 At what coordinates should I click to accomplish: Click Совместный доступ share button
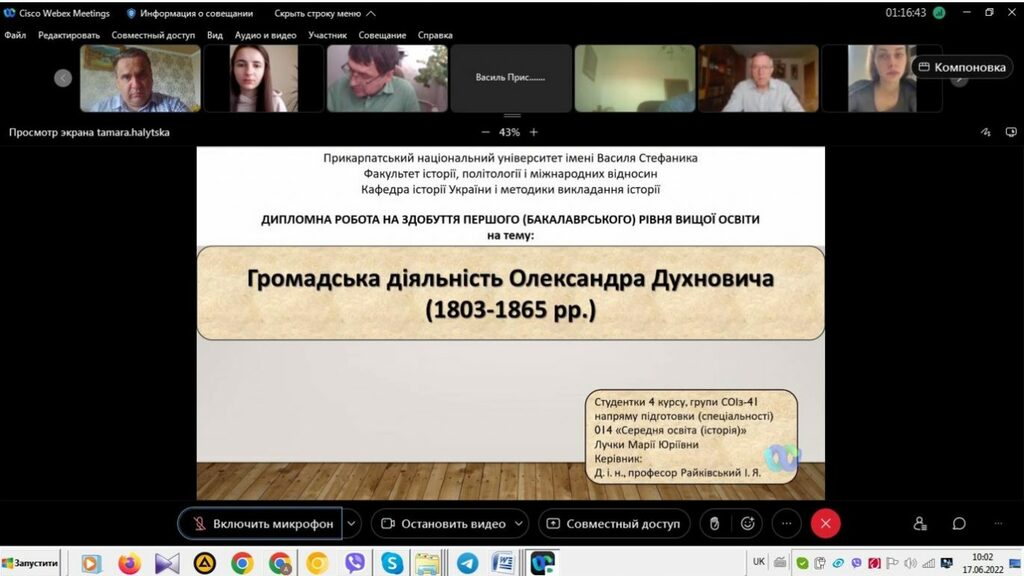[x=613, y=523]
